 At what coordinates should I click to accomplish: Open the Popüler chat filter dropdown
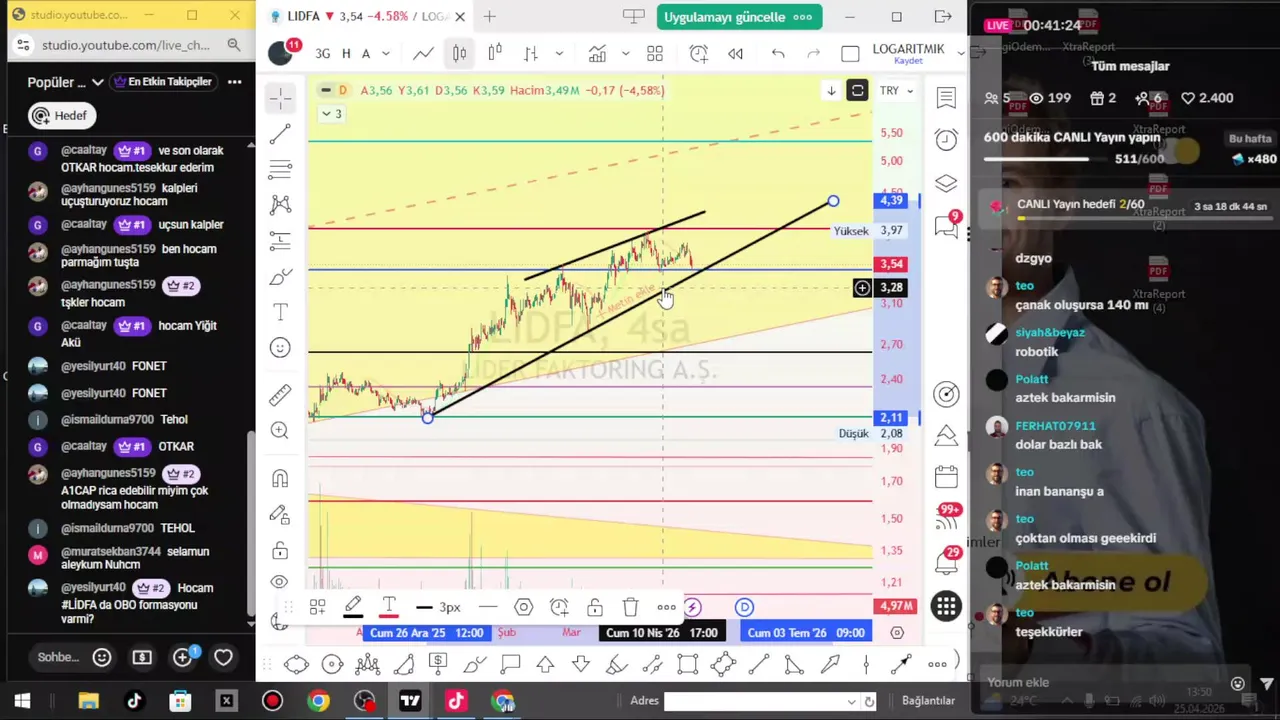point(65,82)
